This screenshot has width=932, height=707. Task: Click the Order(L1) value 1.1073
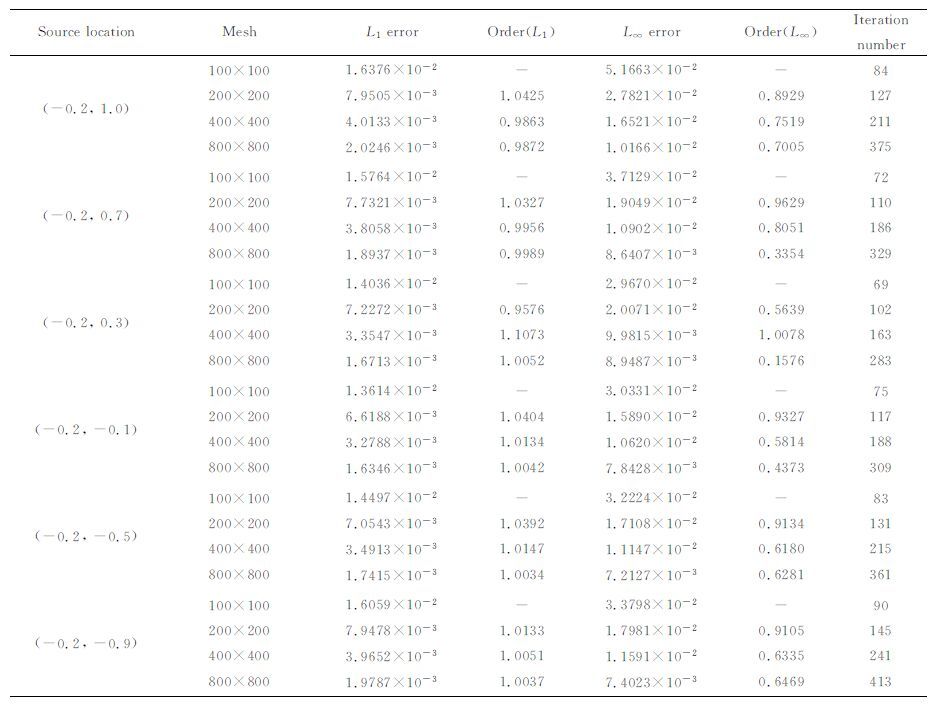[x=521, y=335]
